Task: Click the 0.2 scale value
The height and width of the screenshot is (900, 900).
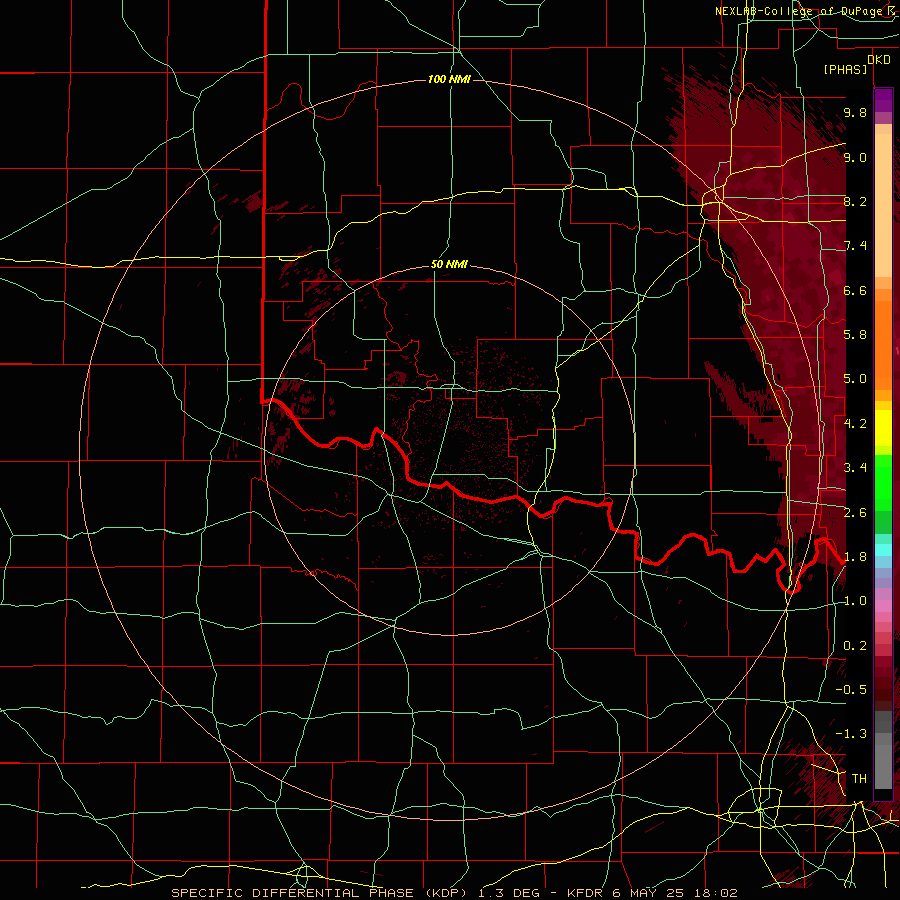Action: coord(855,646)
